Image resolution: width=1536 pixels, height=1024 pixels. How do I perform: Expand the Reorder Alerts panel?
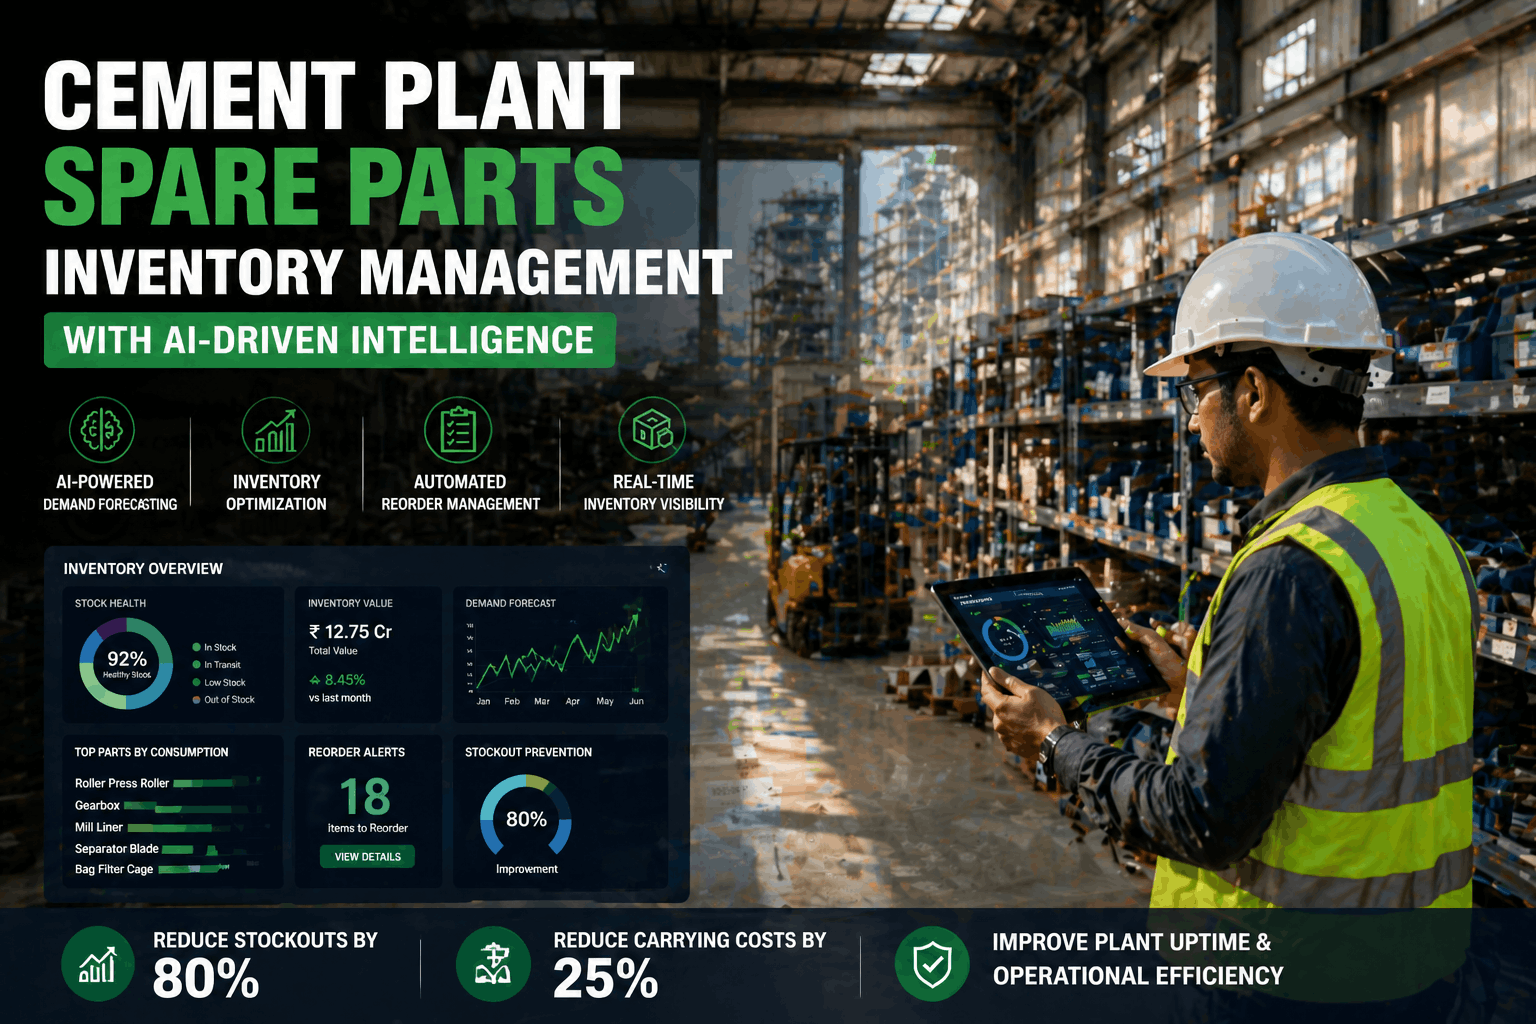[x=367, y=800]
